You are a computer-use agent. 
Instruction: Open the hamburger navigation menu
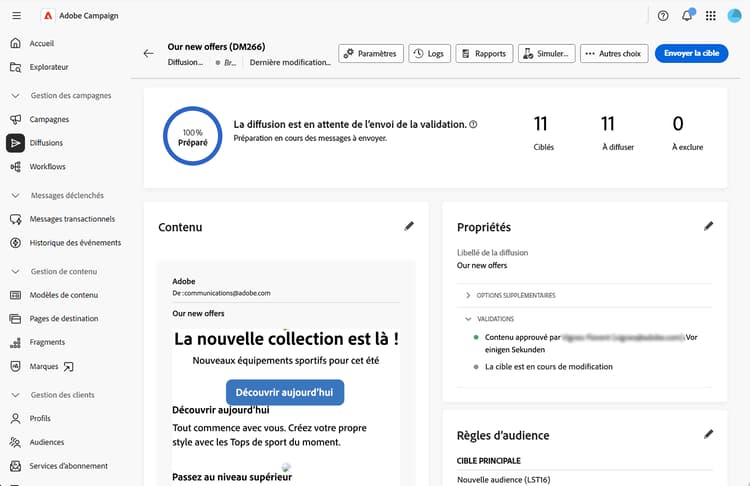point(16,16)
